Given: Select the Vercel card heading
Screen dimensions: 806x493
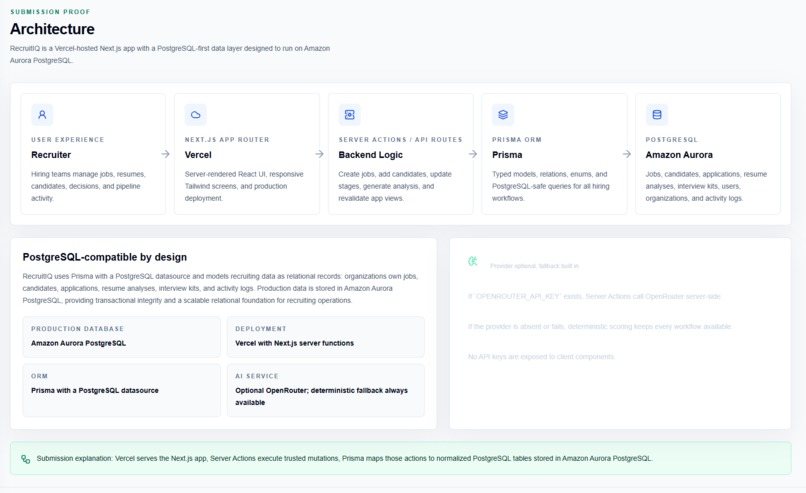Looking at the screenshot, I should click(198, 155).
